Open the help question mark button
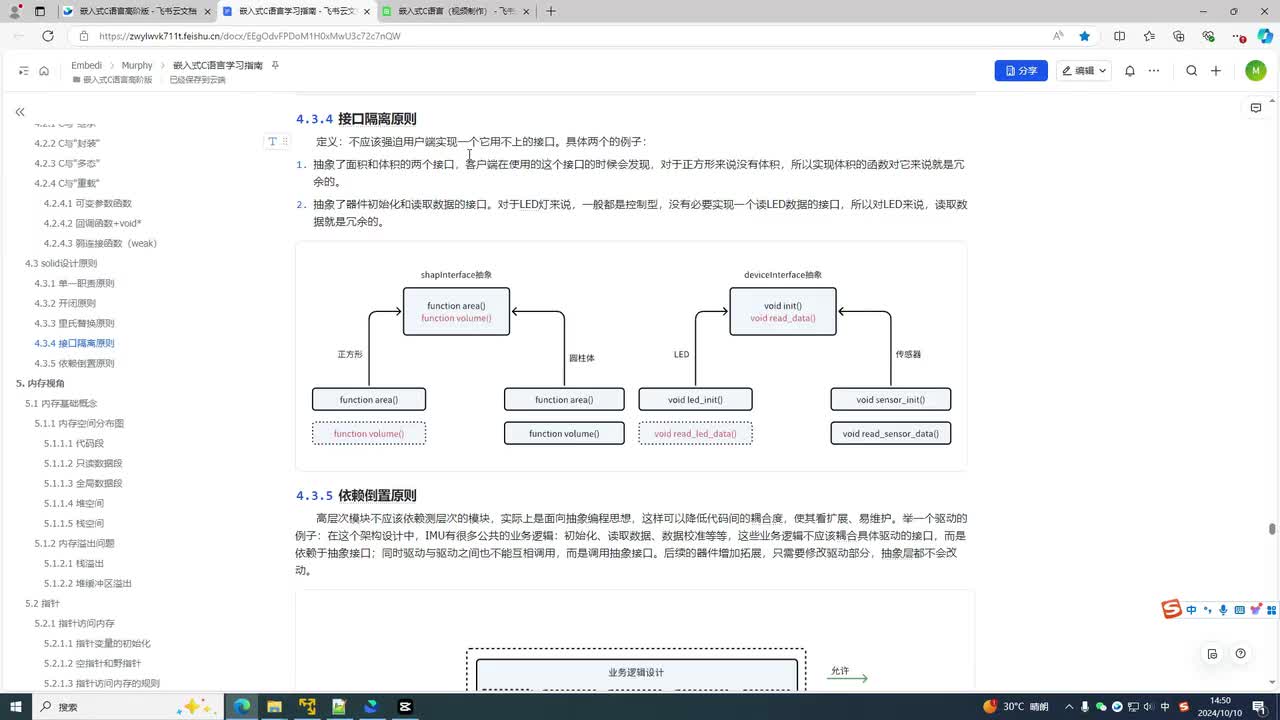The width and height of the screenshot is (1280, 720). pyautogui.click(x=1240, y=654)
